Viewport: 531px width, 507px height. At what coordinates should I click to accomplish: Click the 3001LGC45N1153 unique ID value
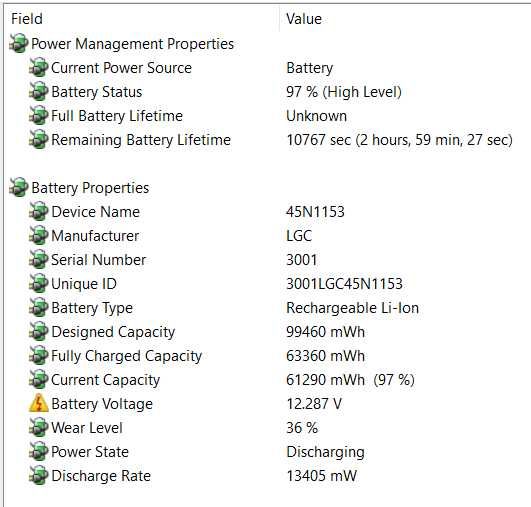(344, 284)
